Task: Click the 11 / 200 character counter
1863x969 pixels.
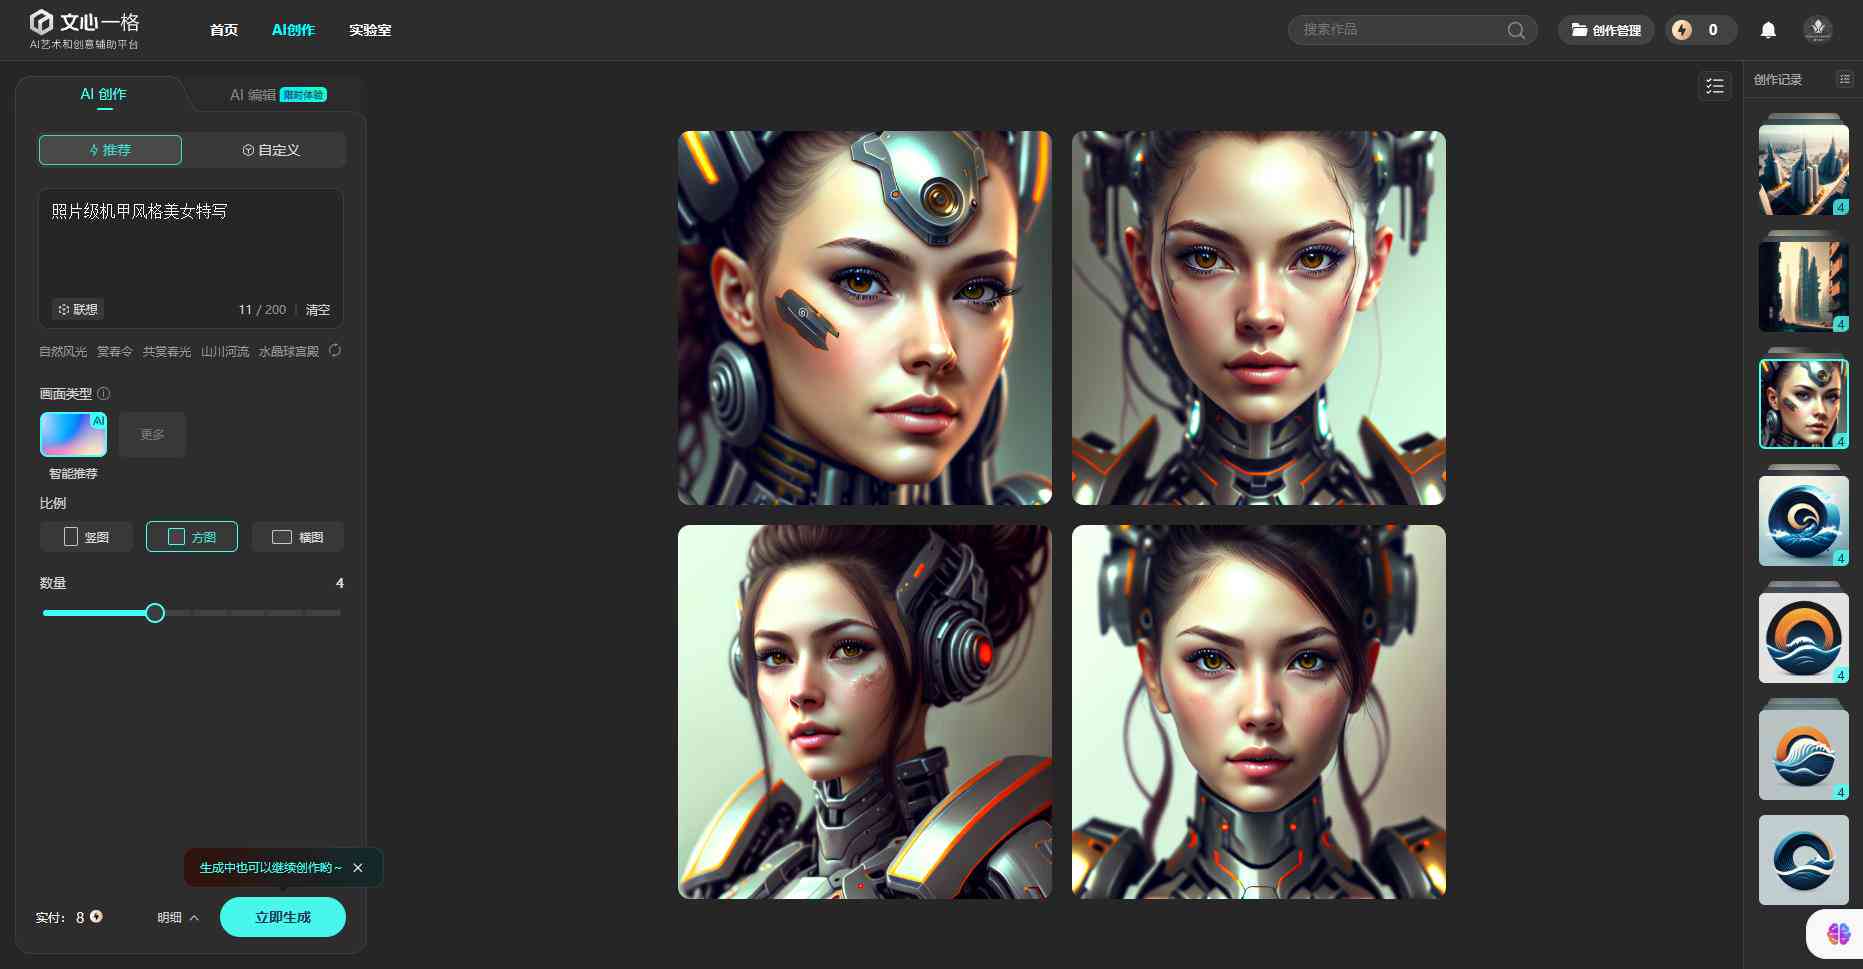Action: [262, 310]
